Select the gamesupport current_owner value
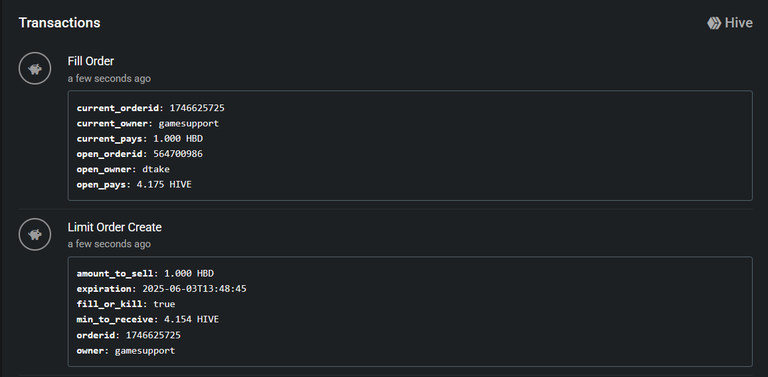Viewport: 768px width, 377px height. click(189, 123)
